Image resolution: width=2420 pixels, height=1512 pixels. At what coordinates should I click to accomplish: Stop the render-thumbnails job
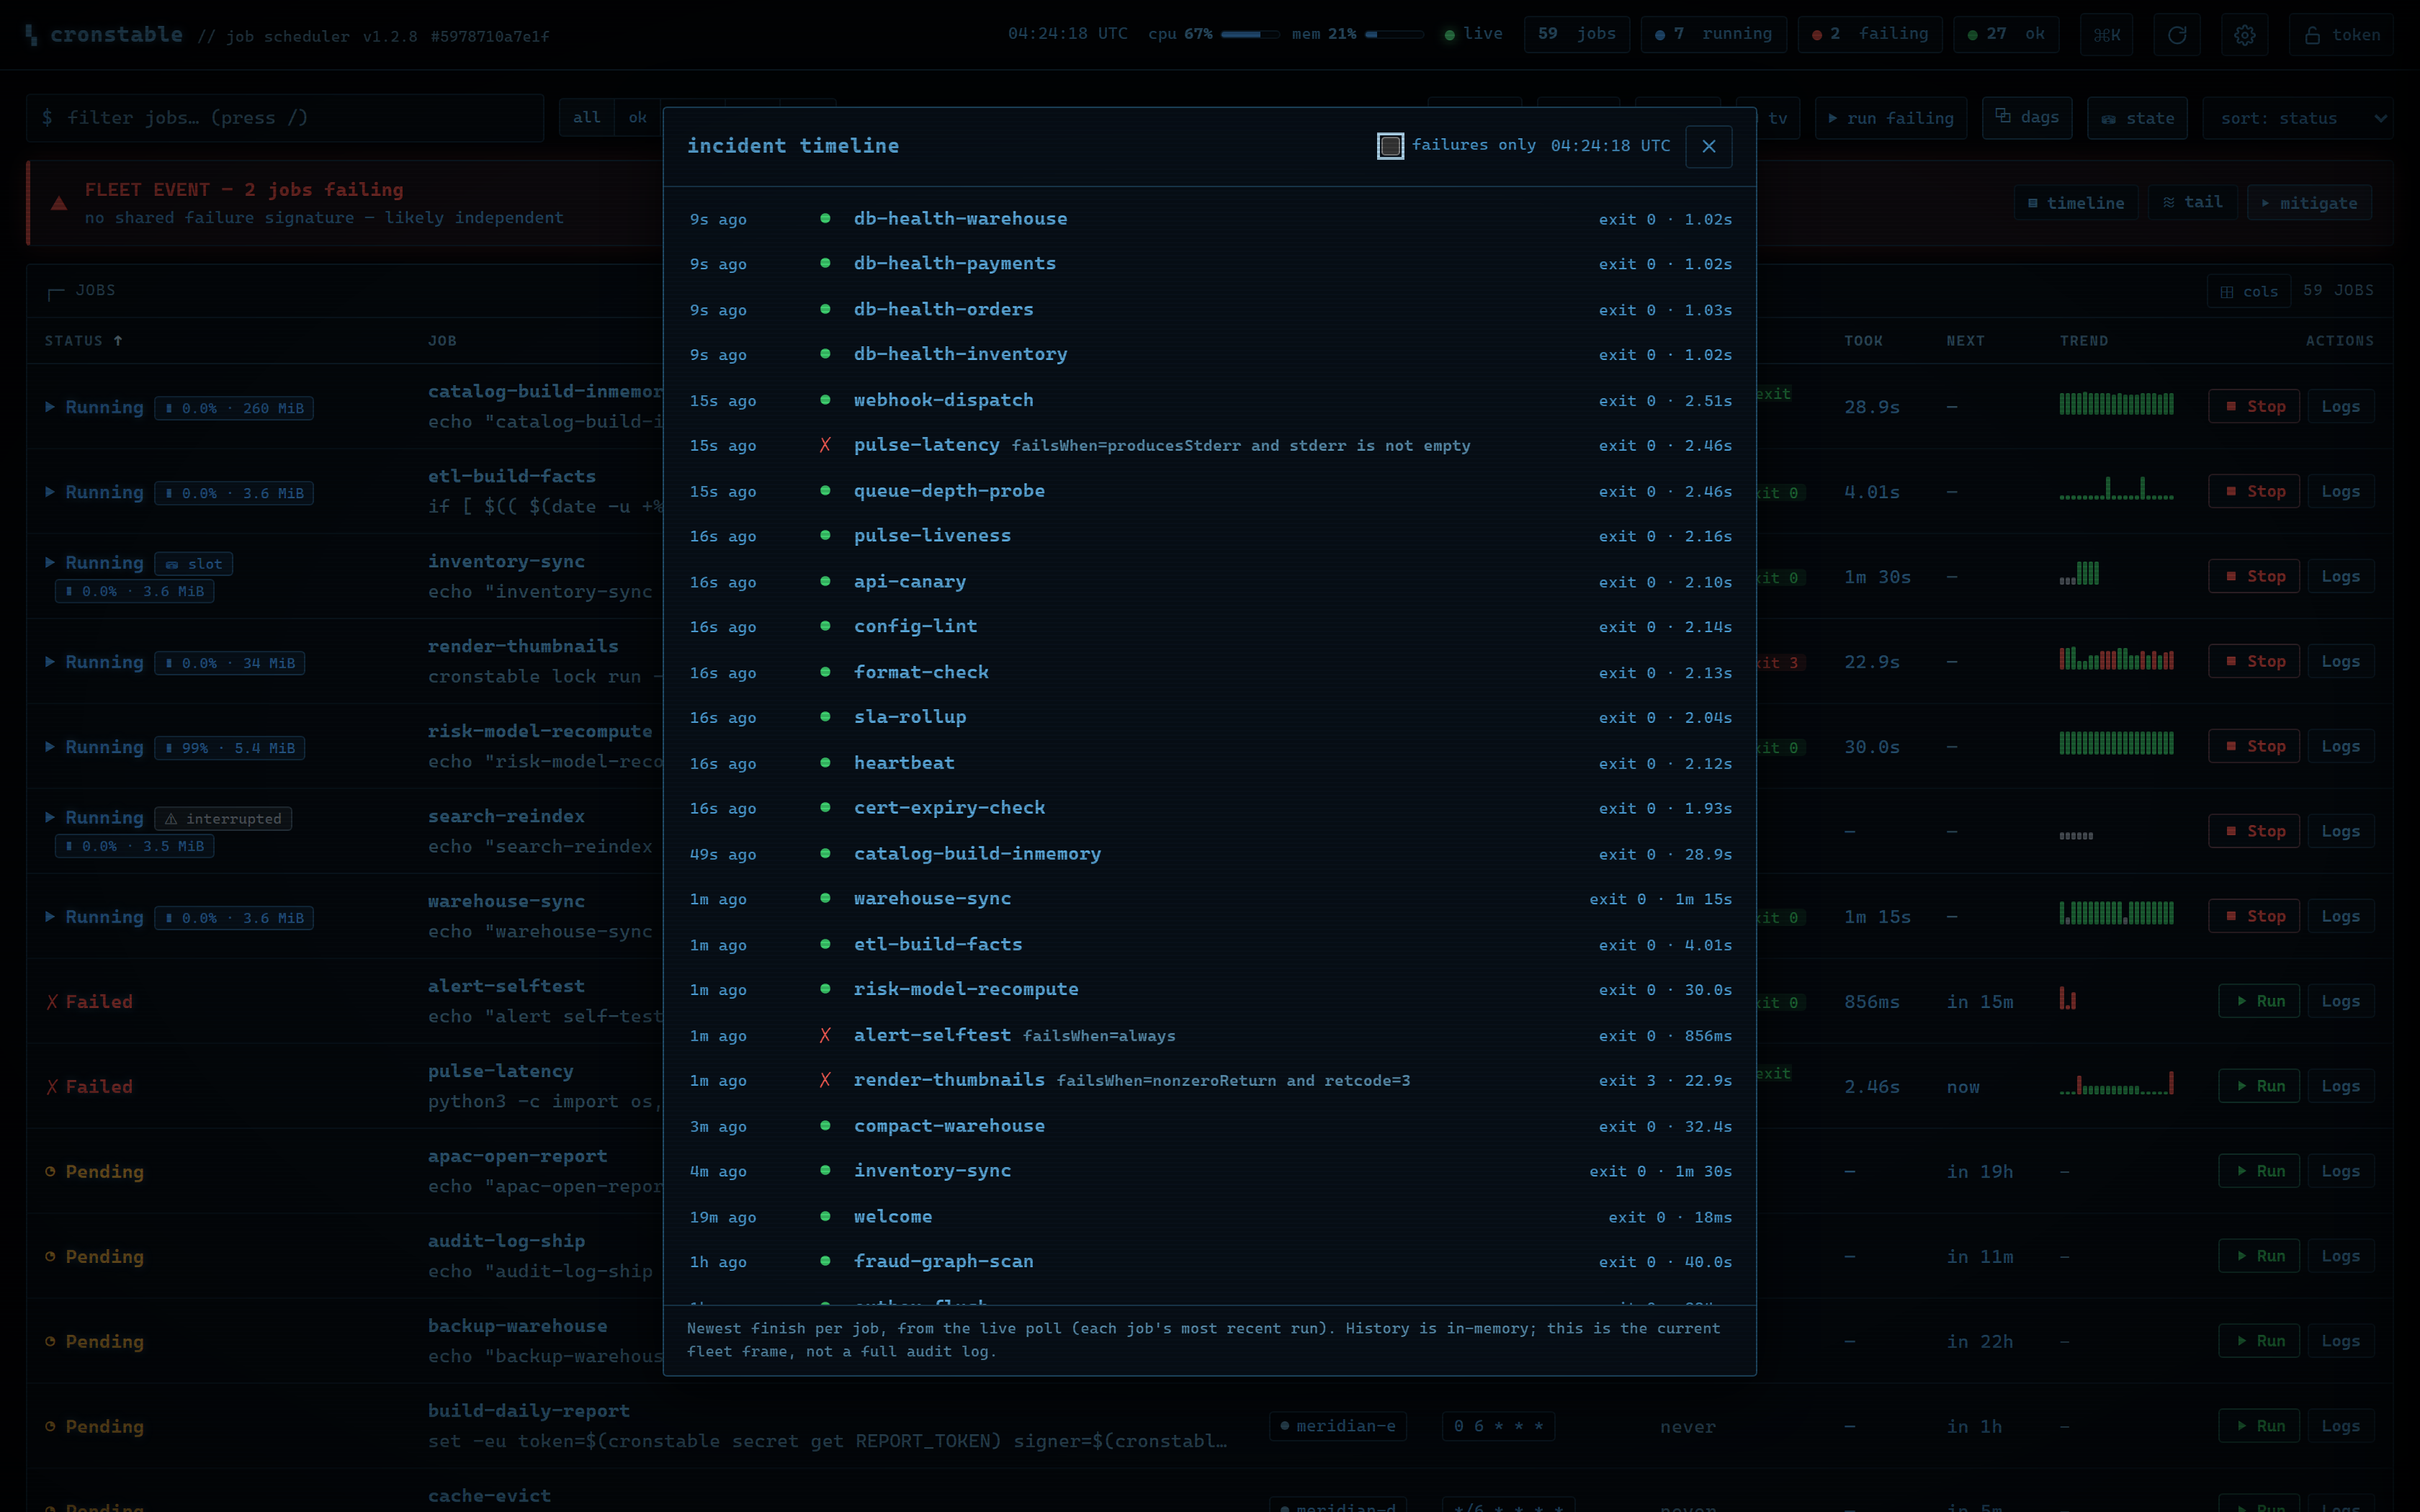[2254, 661]
